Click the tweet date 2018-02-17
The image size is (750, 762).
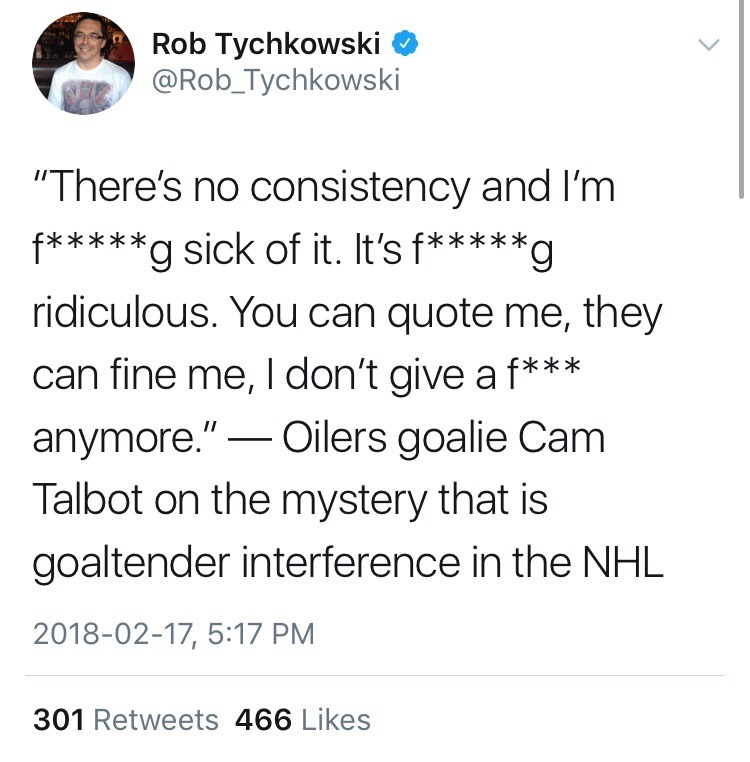(x=117, y=632)
